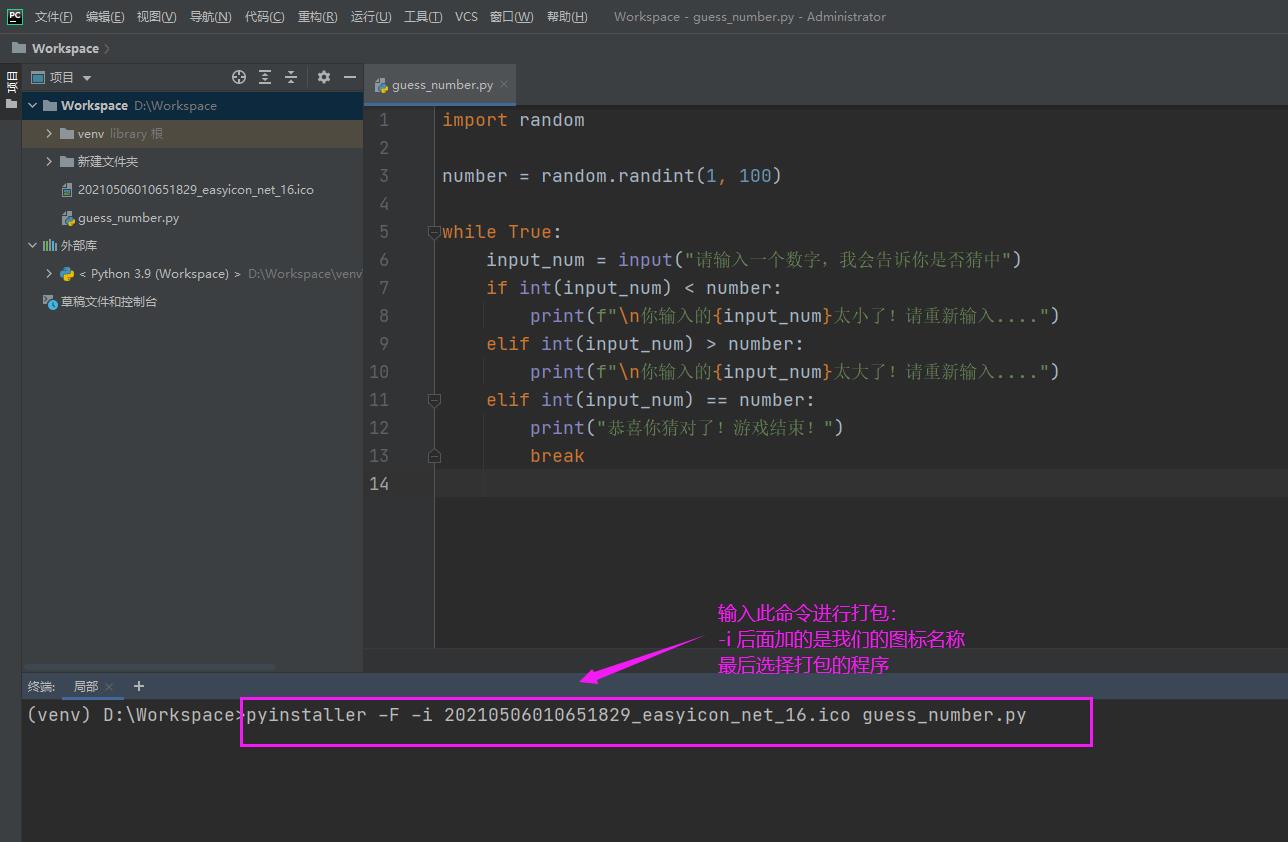Click the 'while True:' statement
This screenshot has height=842, width=1288.
[502, 232]
